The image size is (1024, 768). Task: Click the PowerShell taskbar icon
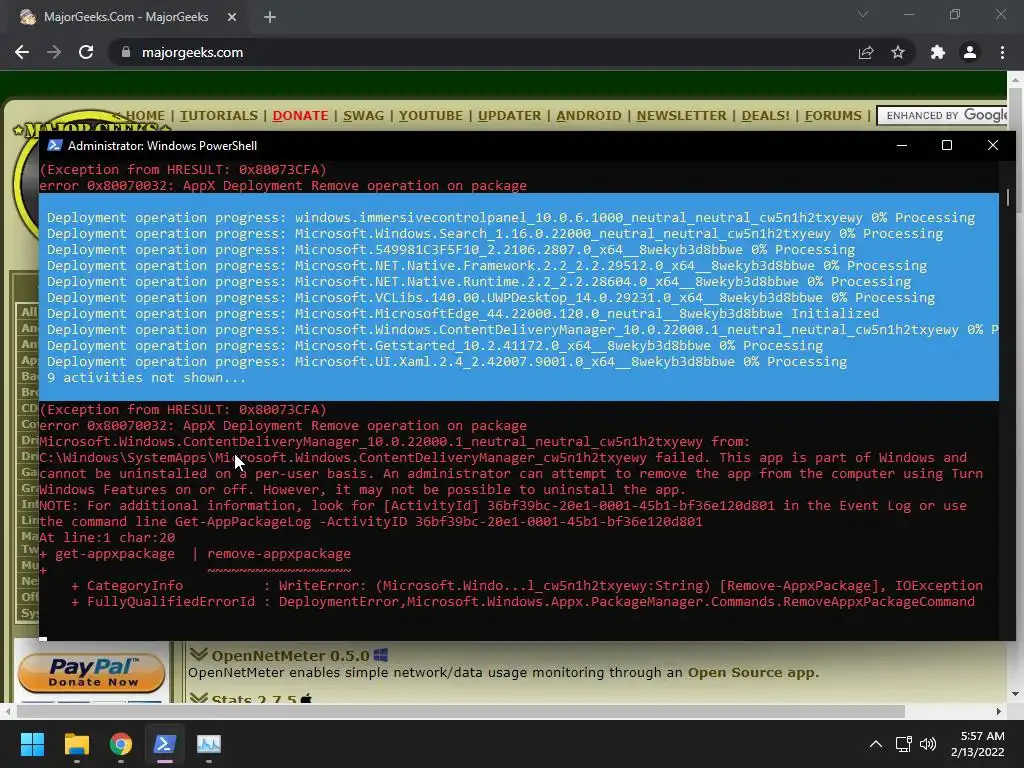point(165,744)
